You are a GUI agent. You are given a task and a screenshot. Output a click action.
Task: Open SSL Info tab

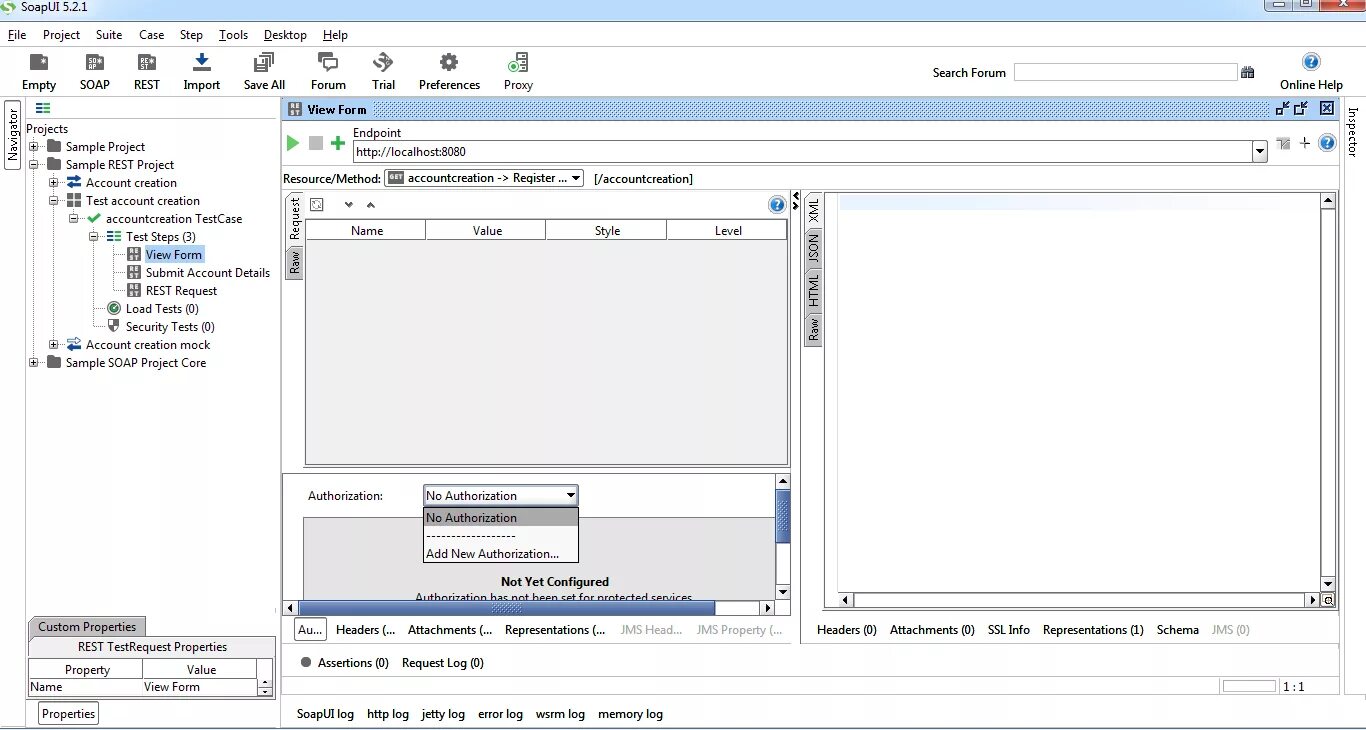tap(1009, 630)
